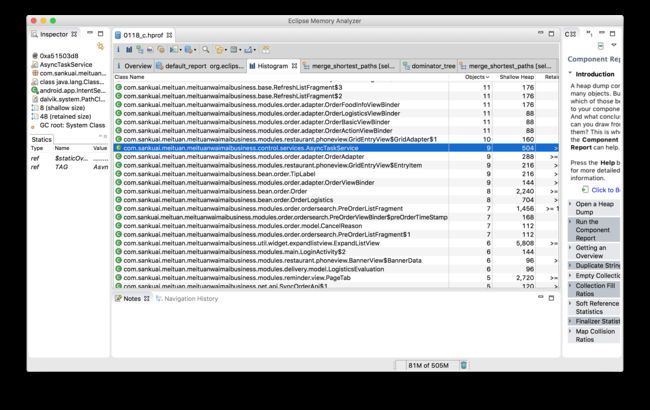Select the Histogram tab
The height and width of the screenshot is (410, 650).
pos(272,66)
